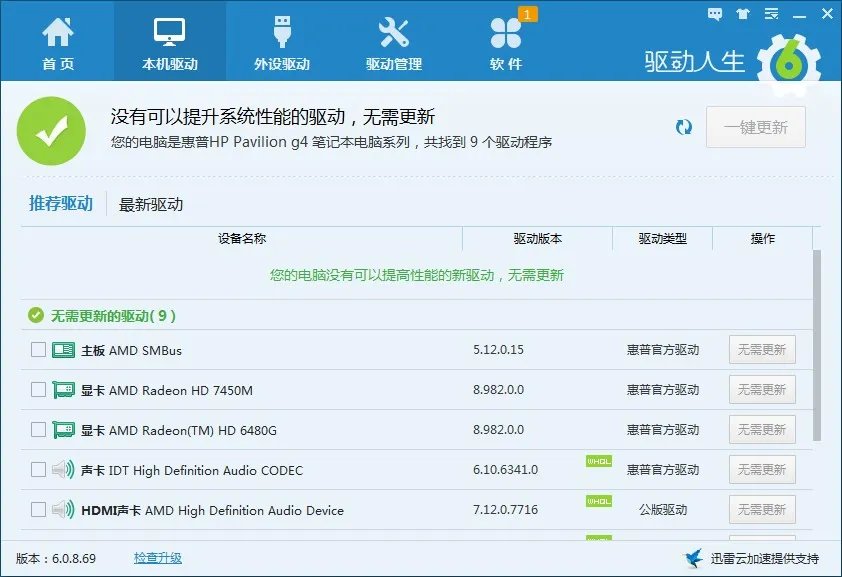This screenshot has width=842, height=577.
Task: Click the notification badge on 软件
Action: 527,14
